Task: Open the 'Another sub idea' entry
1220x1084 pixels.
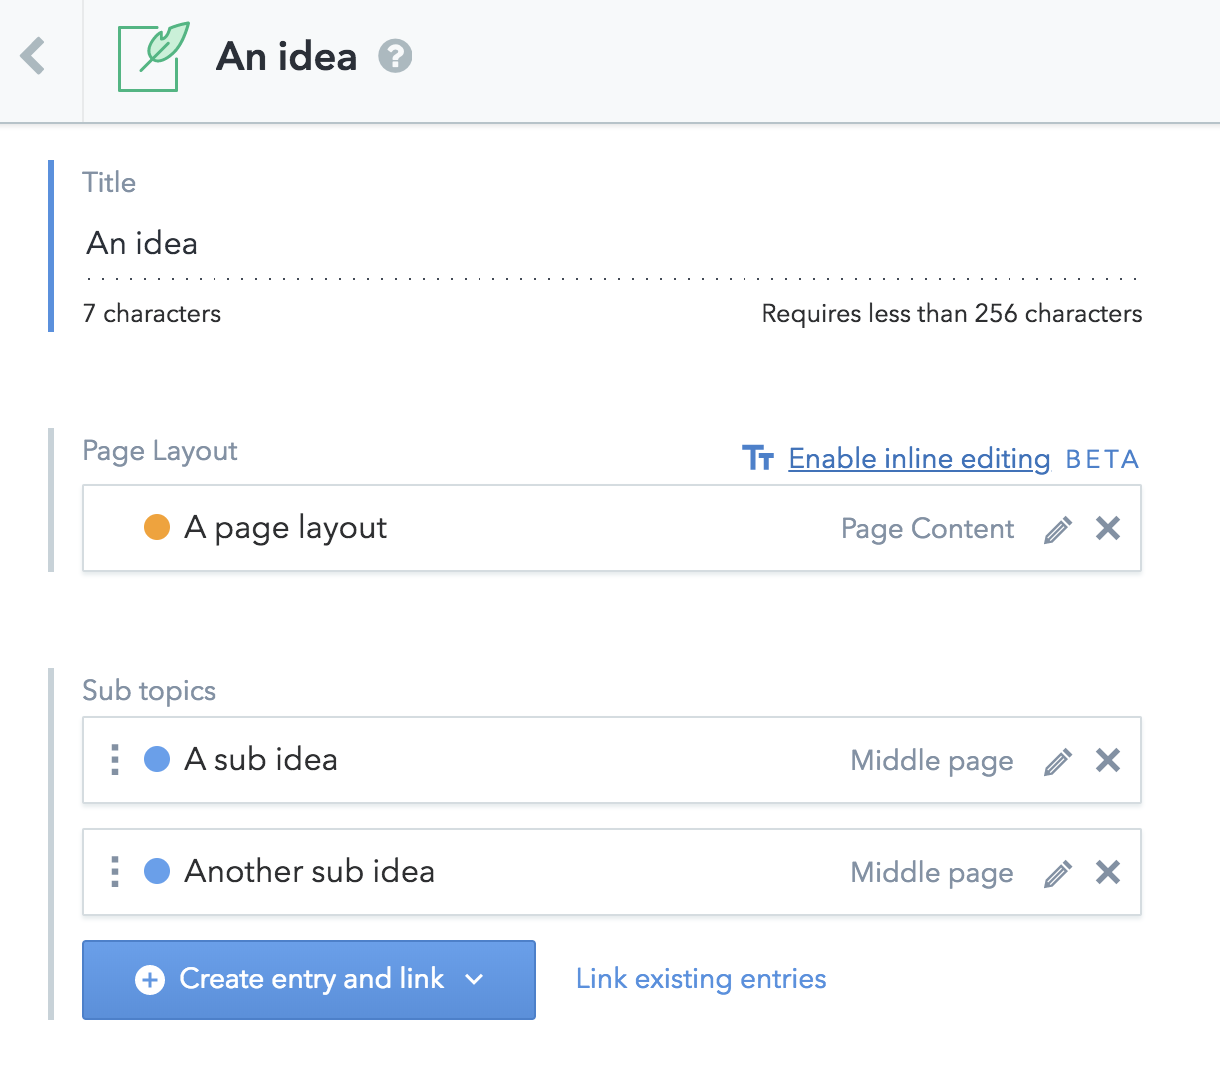Action: pos(309,872)
